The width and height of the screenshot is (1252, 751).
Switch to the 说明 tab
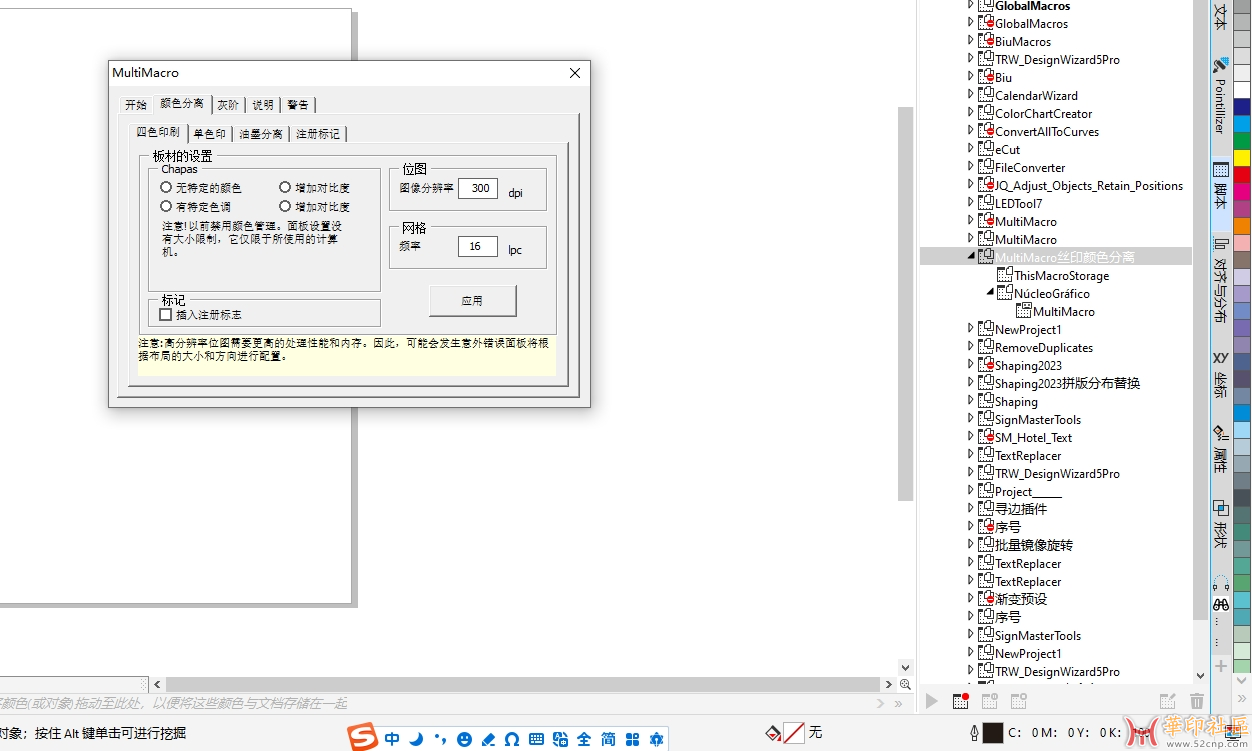click(262, 105)
